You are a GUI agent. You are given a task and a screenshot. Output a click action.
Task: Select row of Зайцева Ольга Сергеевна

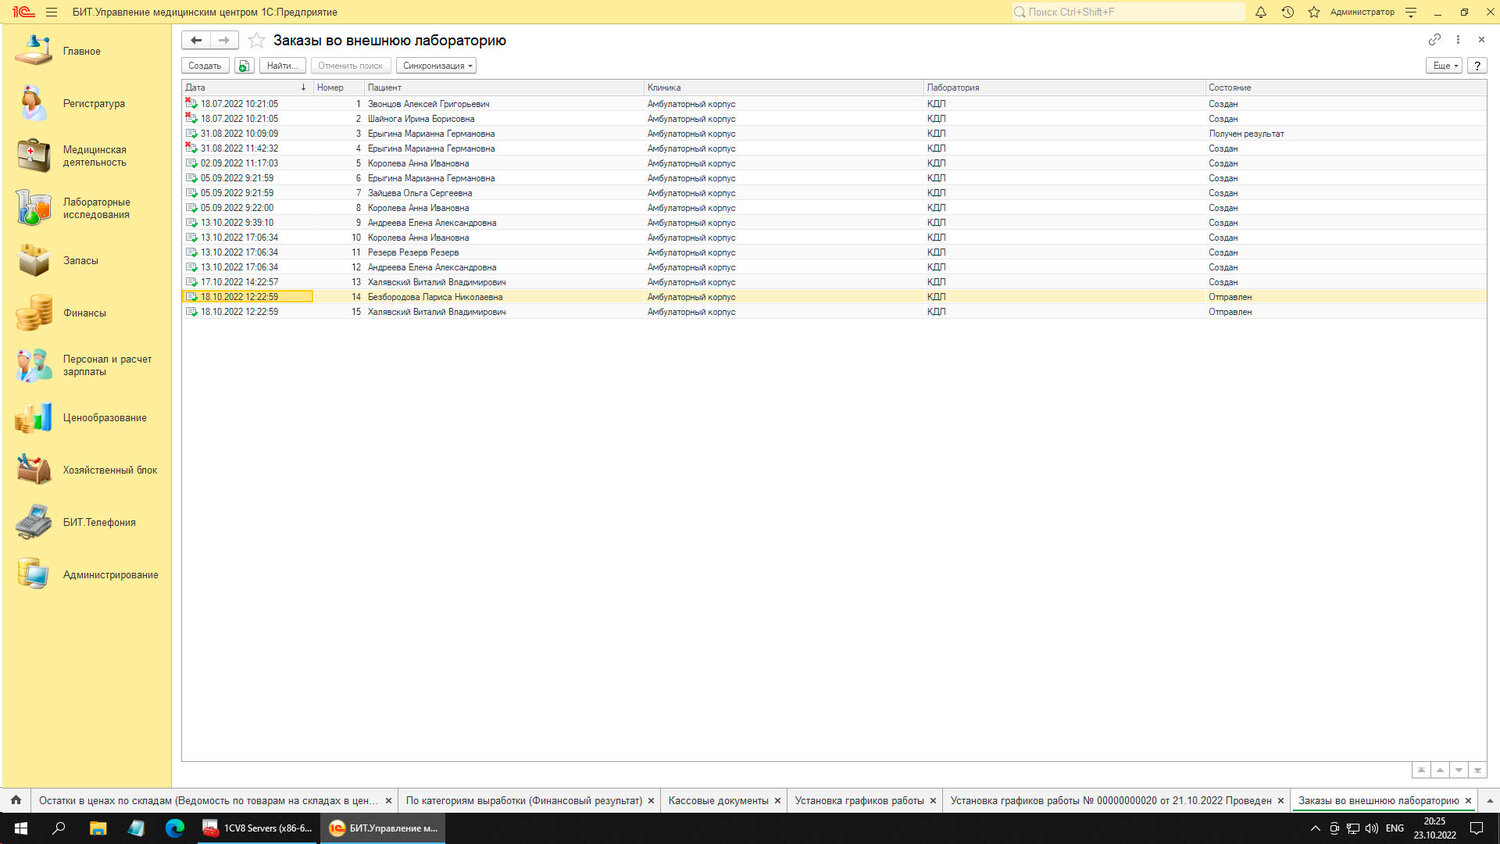(834, 193)
